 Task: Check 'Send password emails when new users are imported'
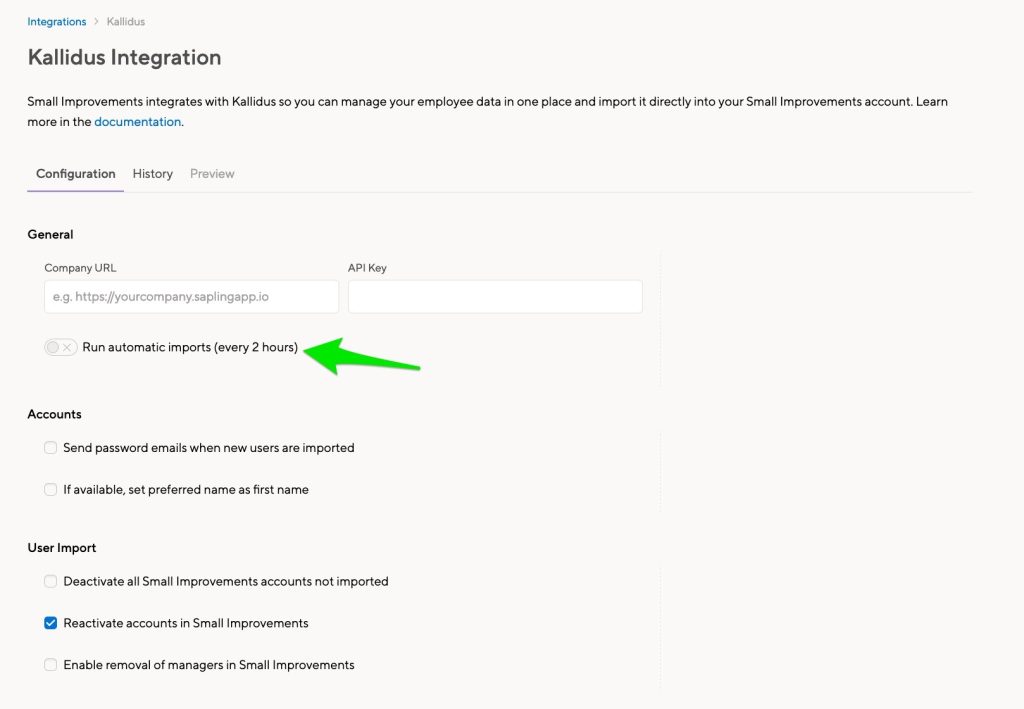pos(50,448)
